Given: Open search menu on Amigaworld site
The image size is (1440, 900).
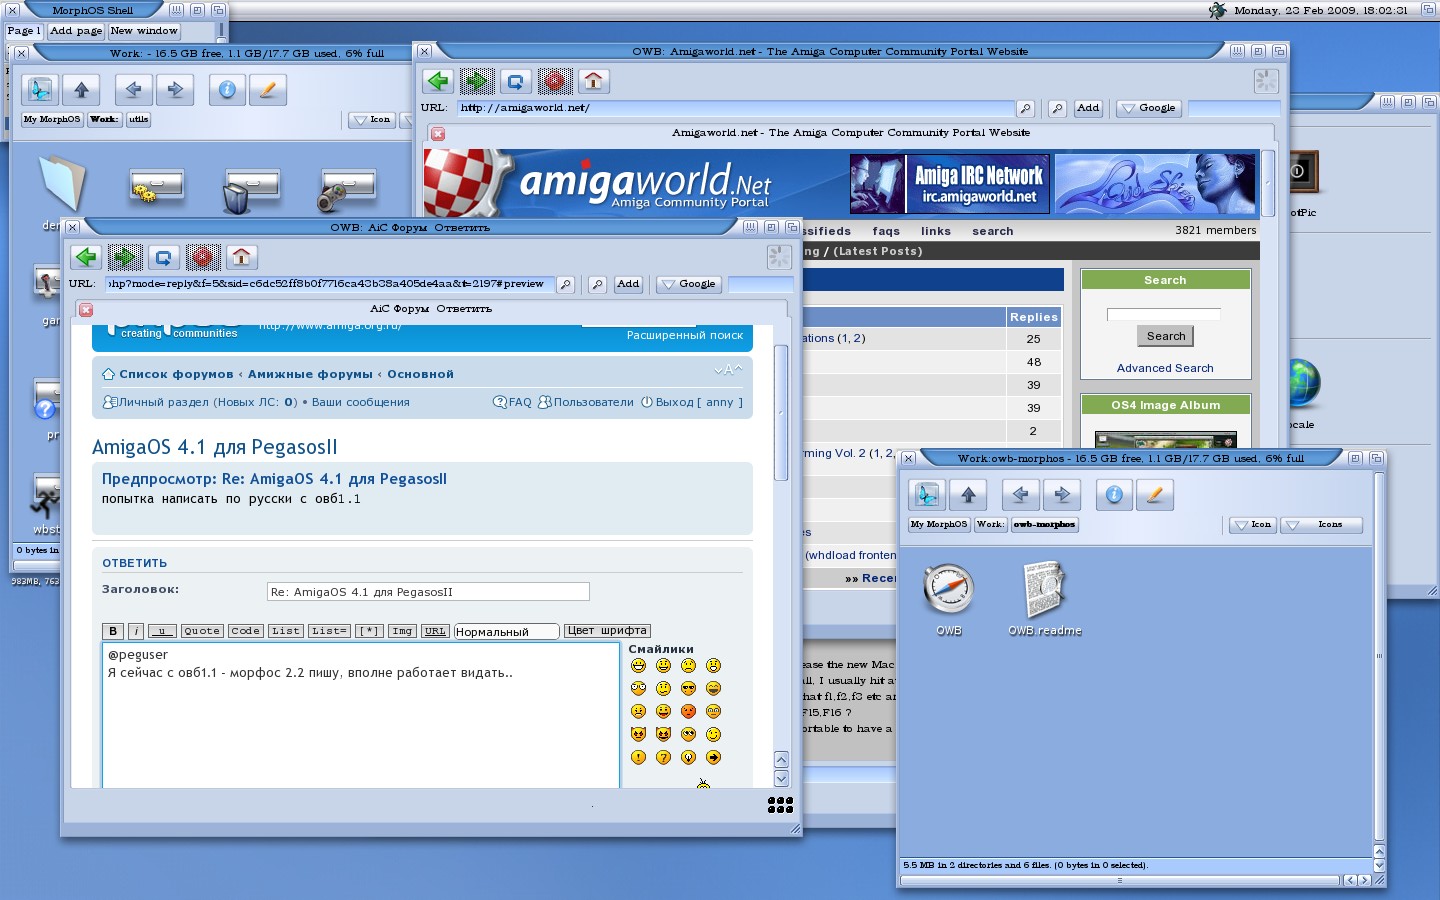Looking at the screenshot, I should [x=993, y=231].
